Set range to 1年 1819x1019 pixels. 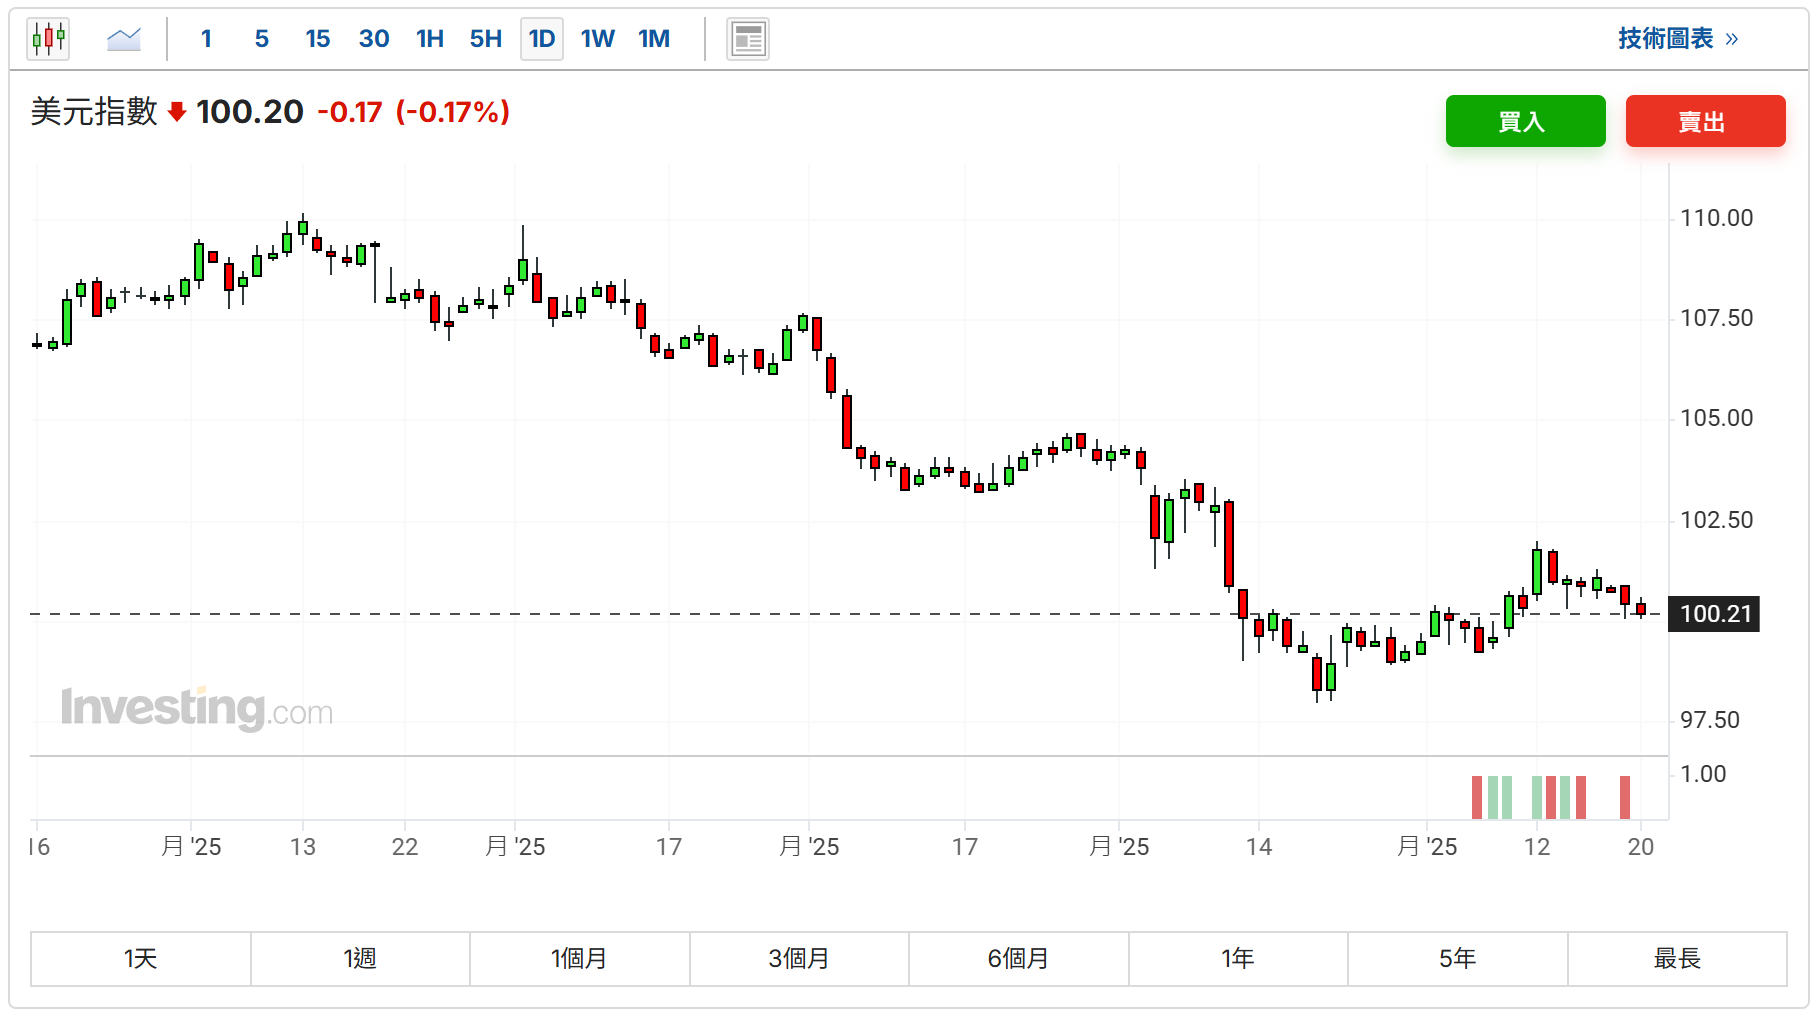(1238, 959)
